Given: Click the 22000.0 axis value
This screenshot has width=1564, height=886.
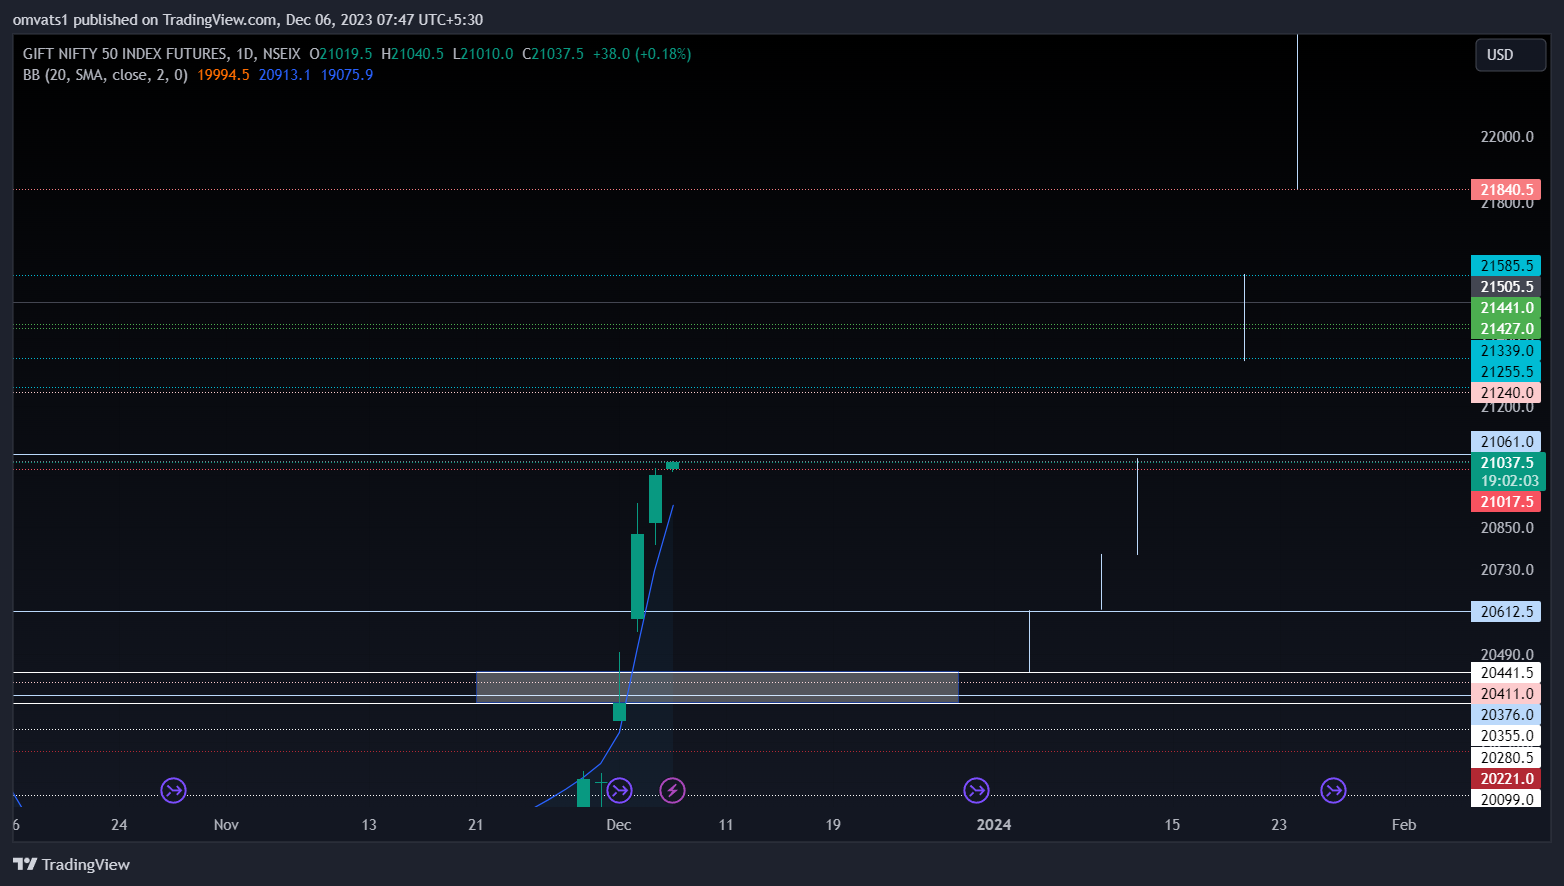Looking at the screenshot, I should tap(1507, 137).
